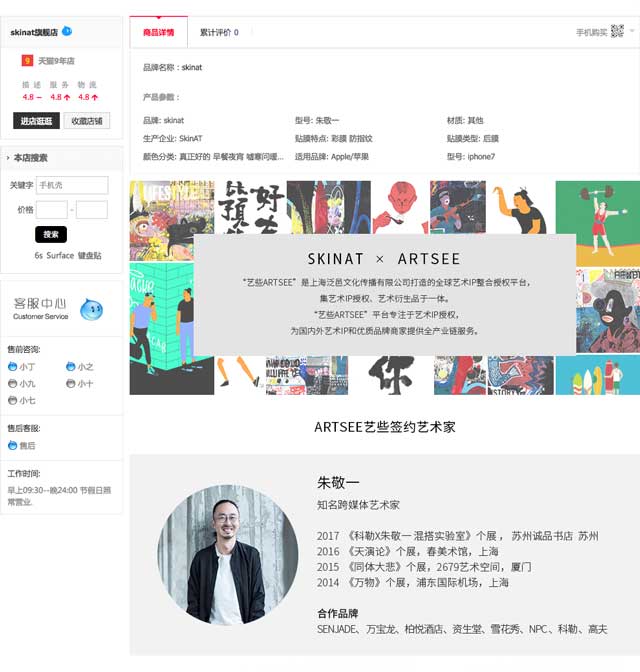The height and width of the screenshot is (672, 640).
Task: Click the artist 朱敬一 portrait photo
Action: pos(228,555)
